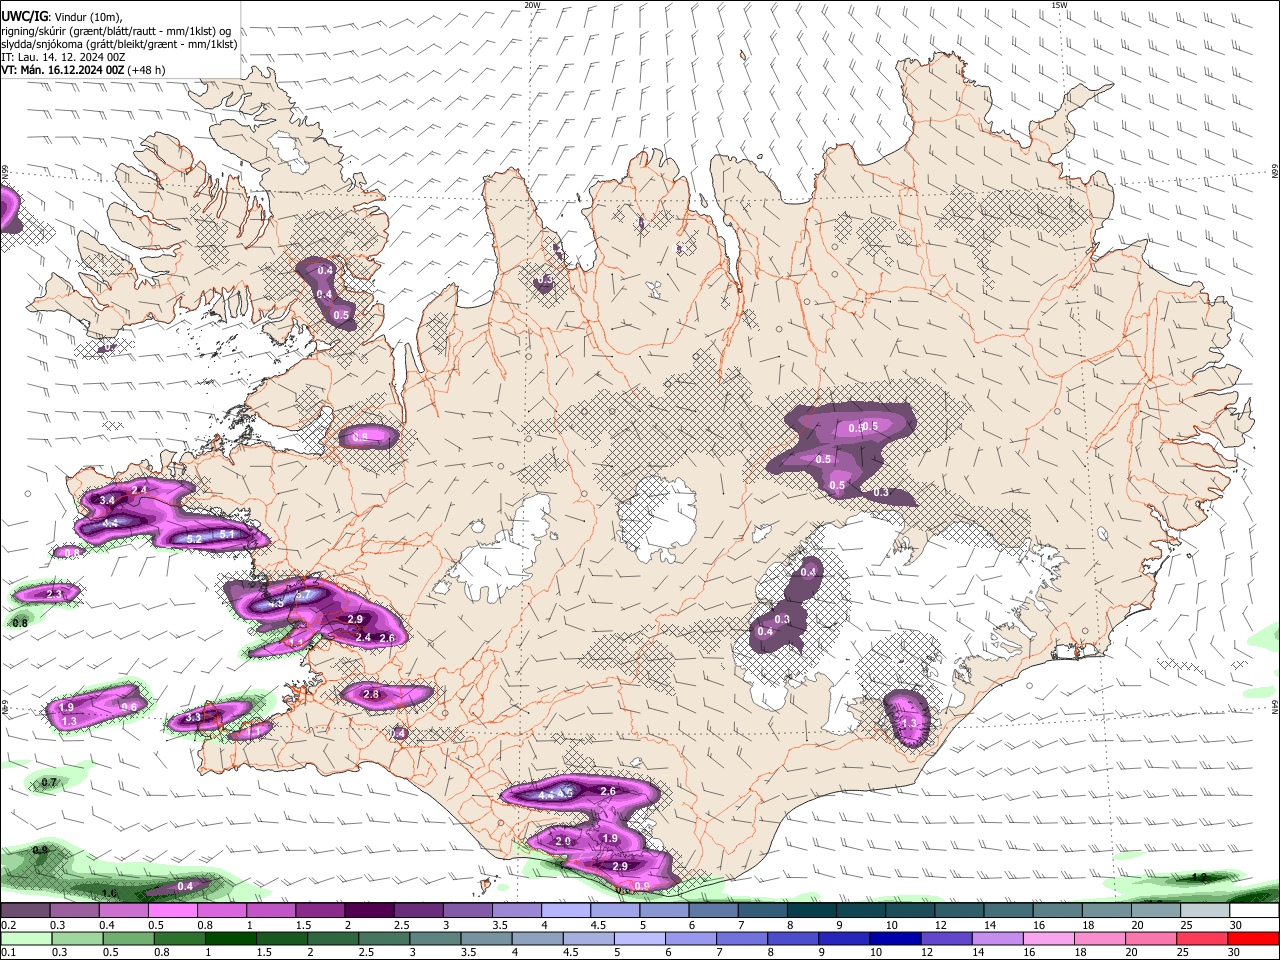Pick the deep blue 10–12 swatch in lower legend
The width and height of the screenshot is (1280, 960).
tap(895, 938)
